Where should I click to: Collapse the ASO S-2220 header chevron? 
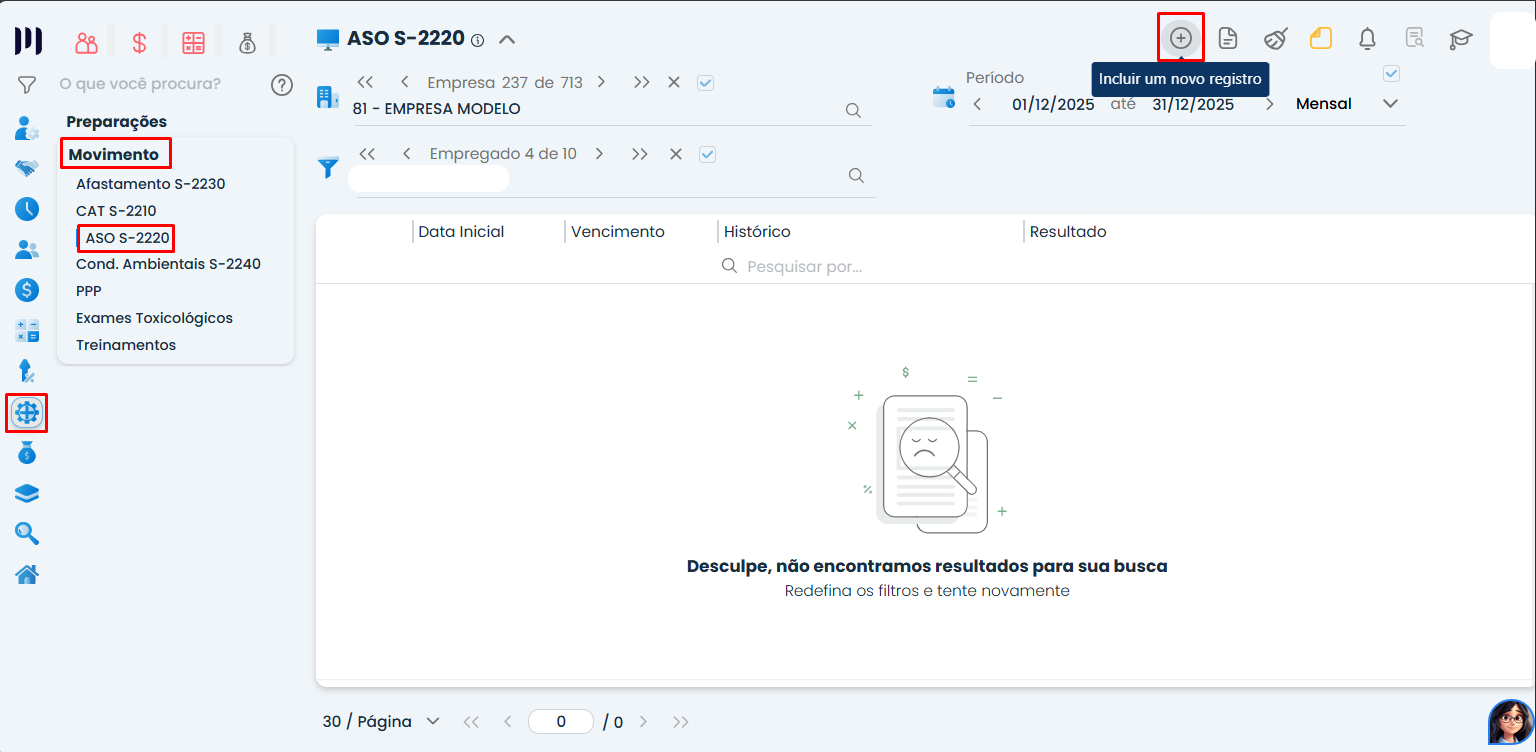(x=507, y=40)
